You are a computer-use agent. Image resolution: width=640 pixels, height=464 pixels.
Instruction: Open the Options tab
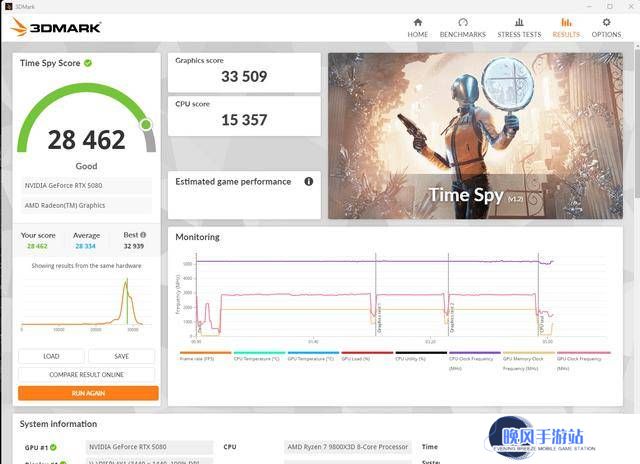click(x=606, y=28)
